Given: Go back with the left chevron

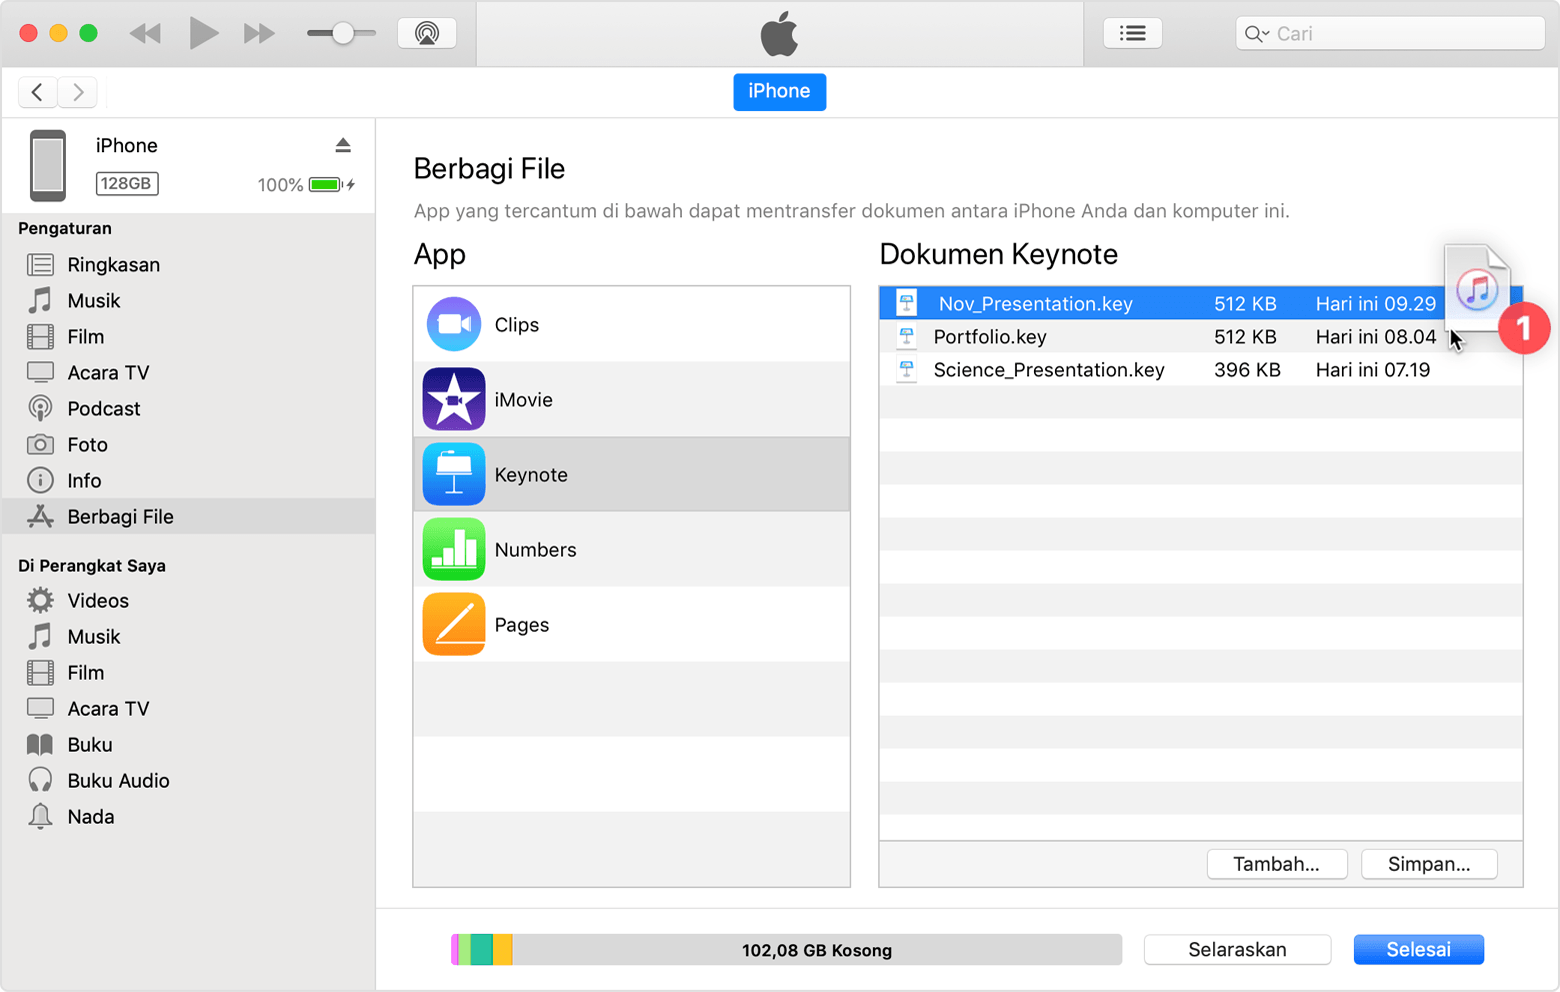Looking at the screenshot, I should 37,92.
